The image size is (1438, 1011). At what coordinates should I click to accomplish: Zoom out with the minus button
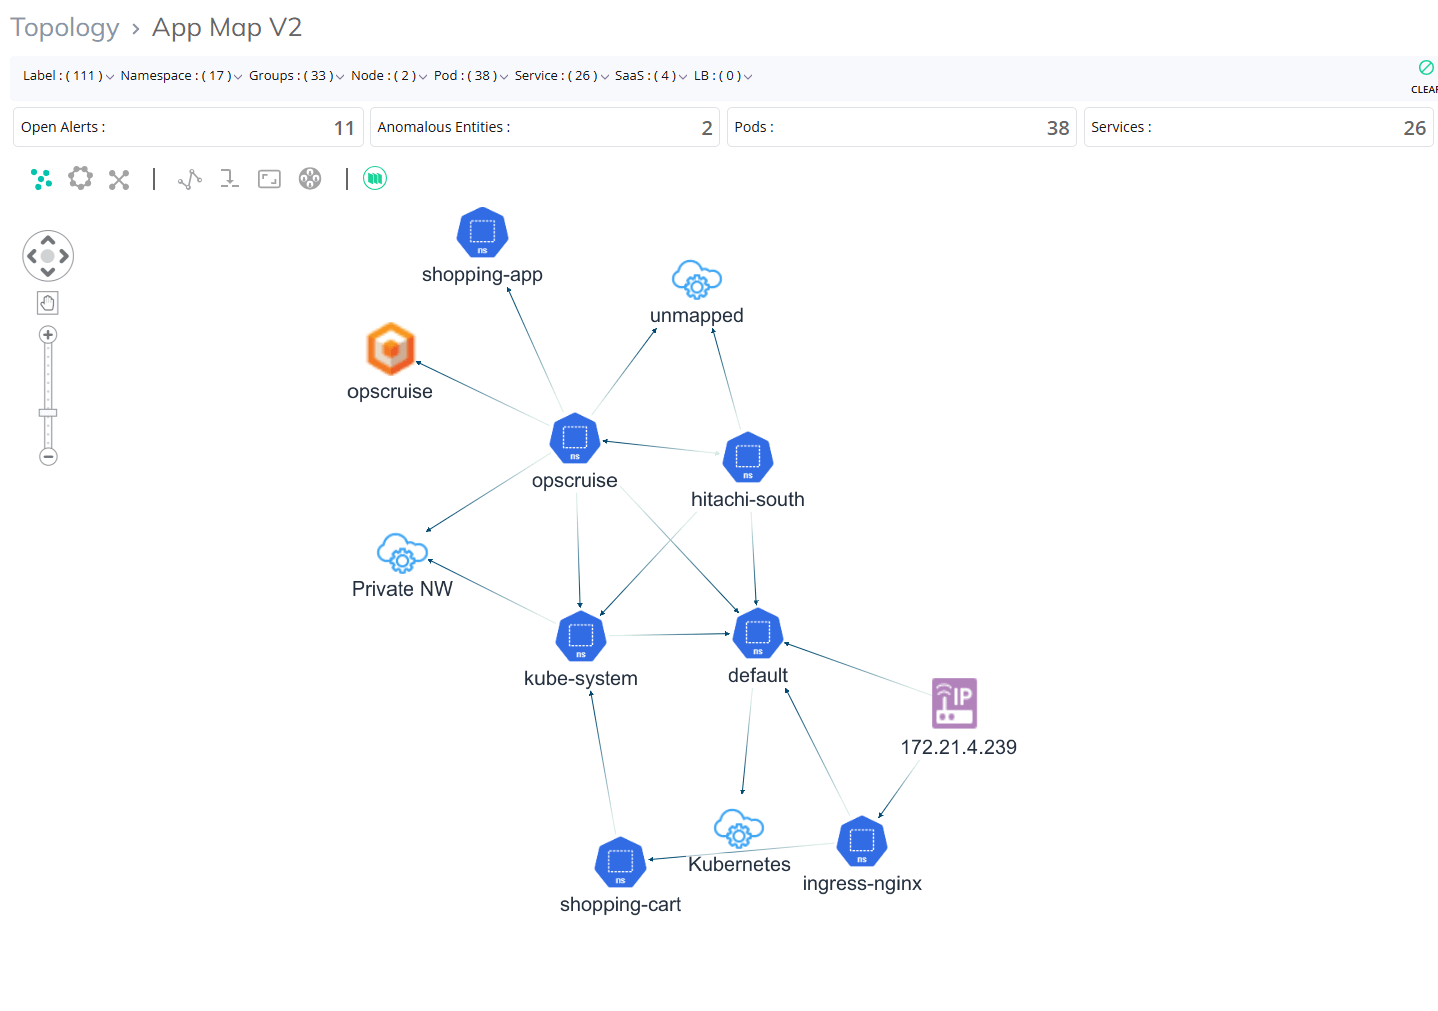pyautogui.click(x=48, y=457)
